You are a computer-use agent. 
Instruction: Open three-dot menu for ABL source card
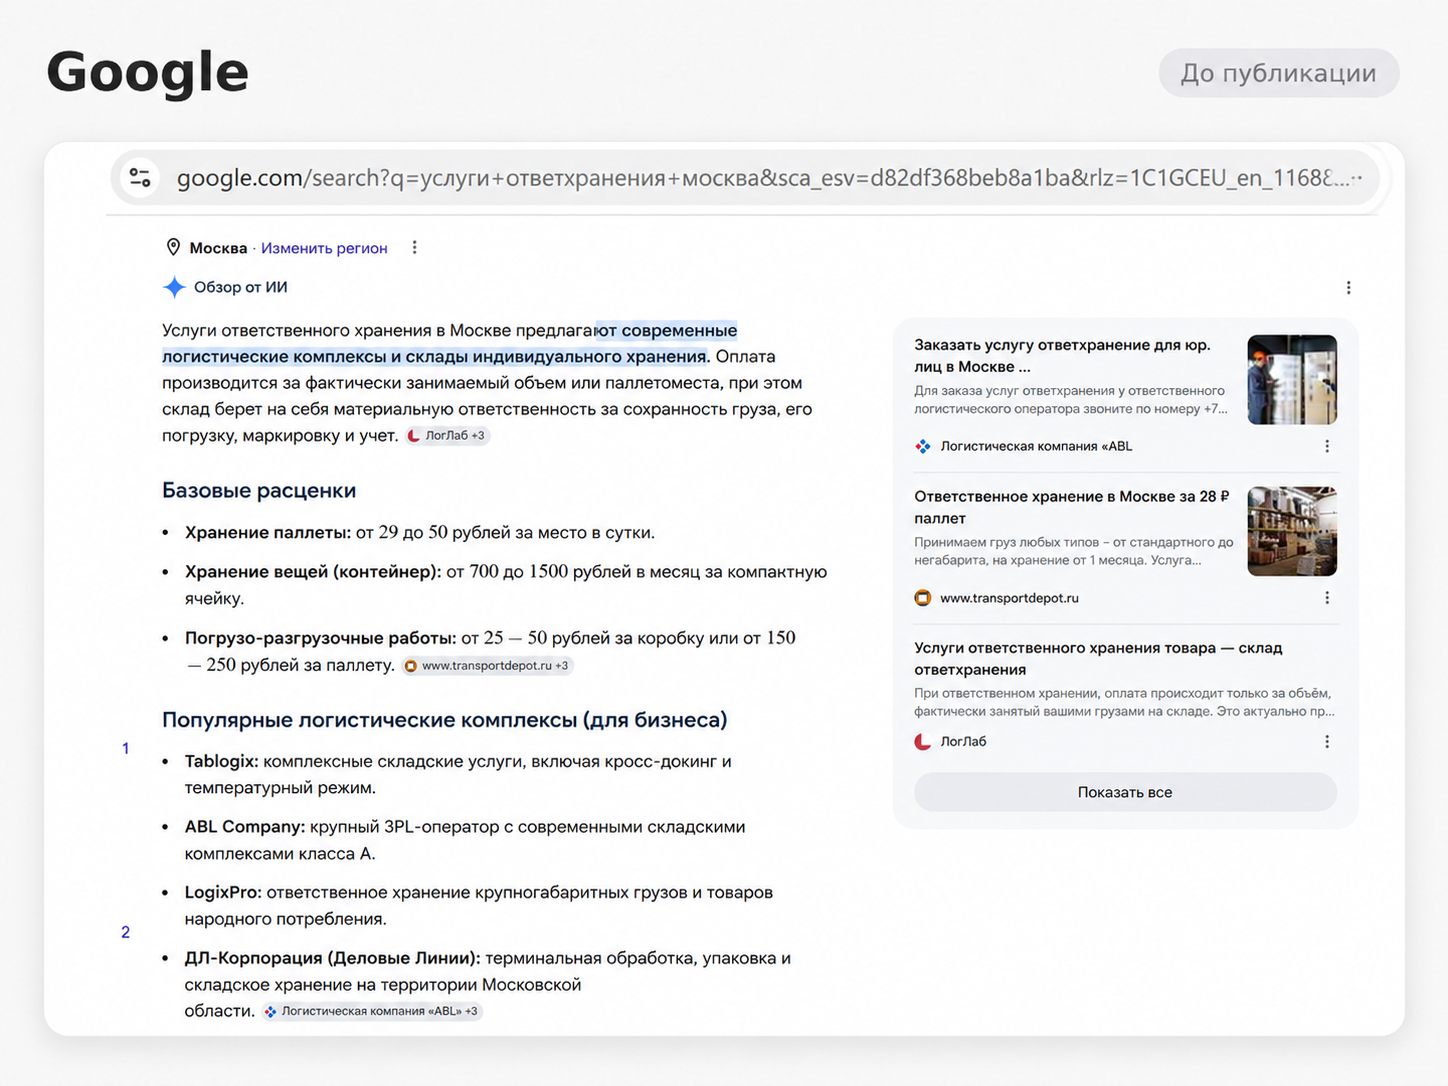pos(1327,446)
